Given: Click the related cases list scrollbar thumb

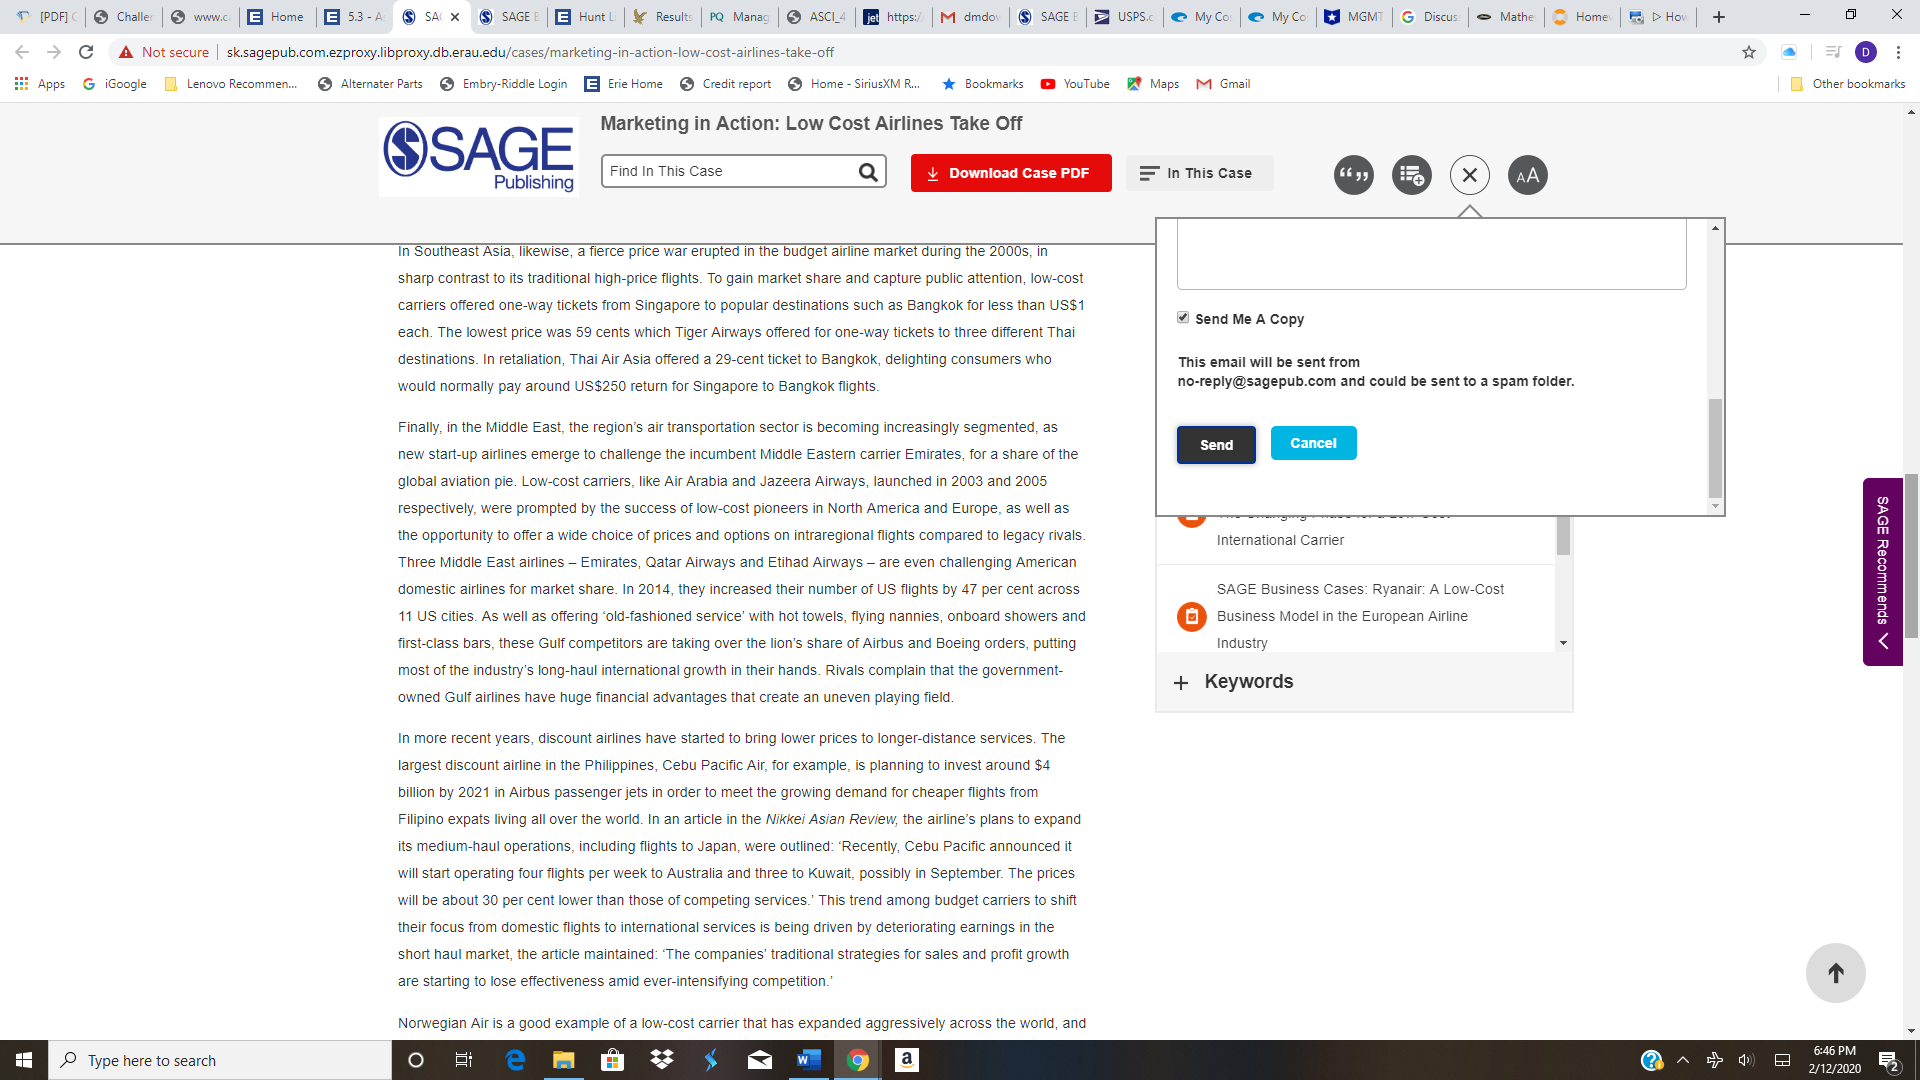Looking at the screenshot, I should [1563, 536].
